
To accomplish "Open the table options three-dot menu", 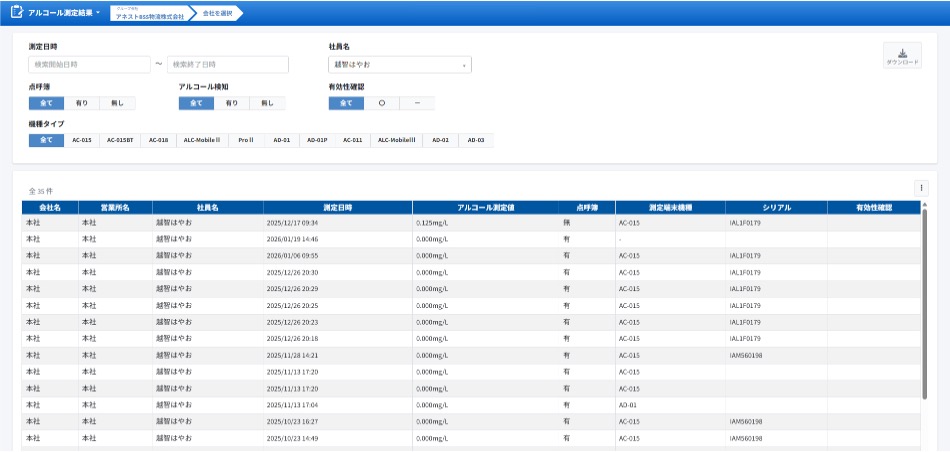I will pos(921,187).
